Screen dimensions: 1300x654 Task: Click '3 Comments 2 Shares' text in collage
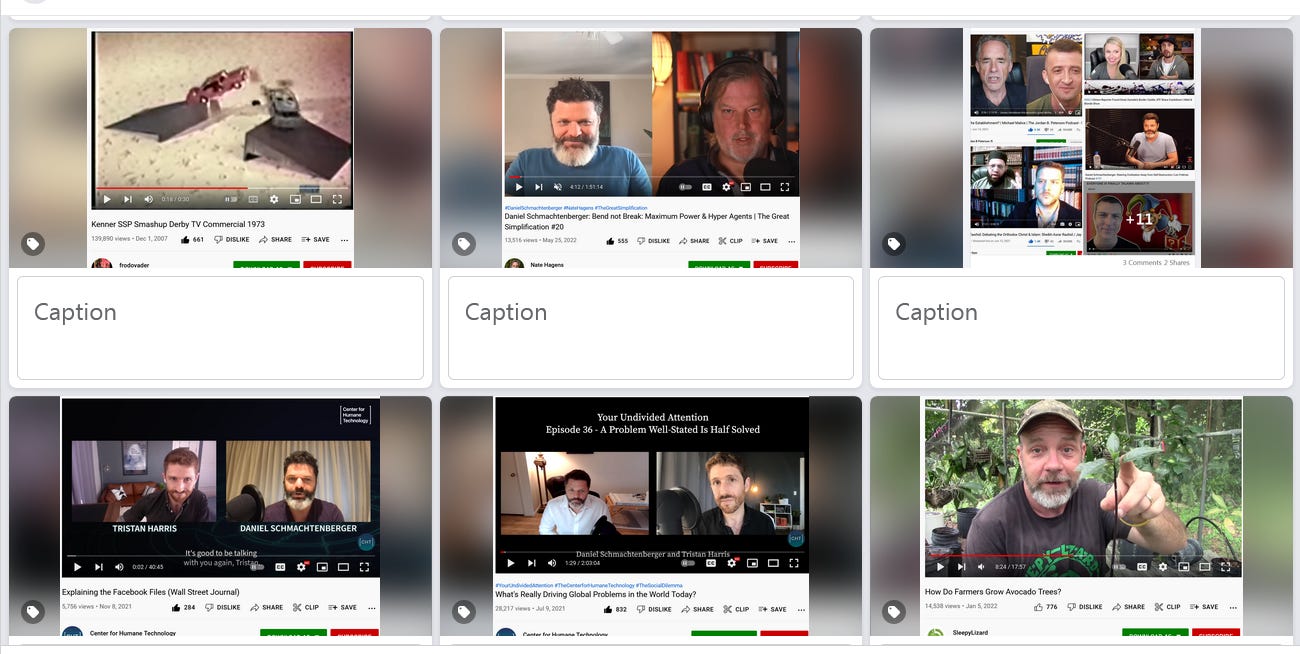1156,262
